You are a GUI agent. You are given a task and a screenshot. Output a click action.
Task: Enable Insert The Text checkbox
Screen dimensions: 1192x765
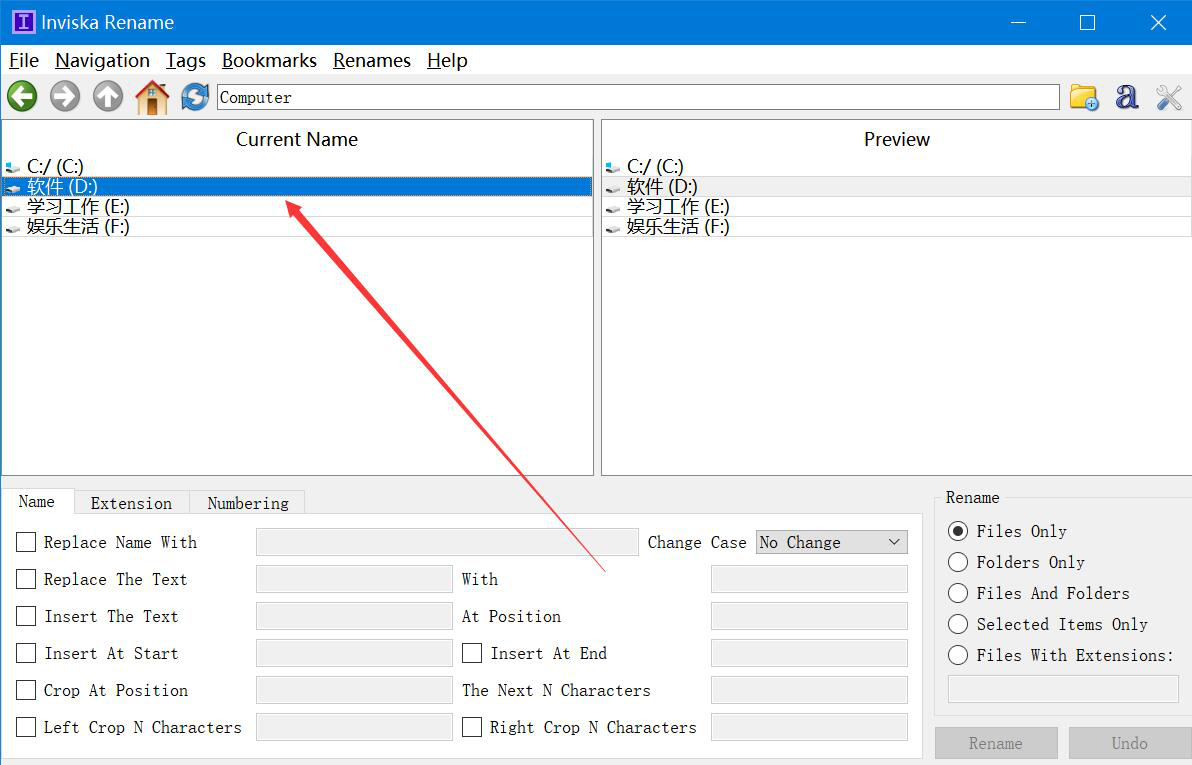coord(26,616)
